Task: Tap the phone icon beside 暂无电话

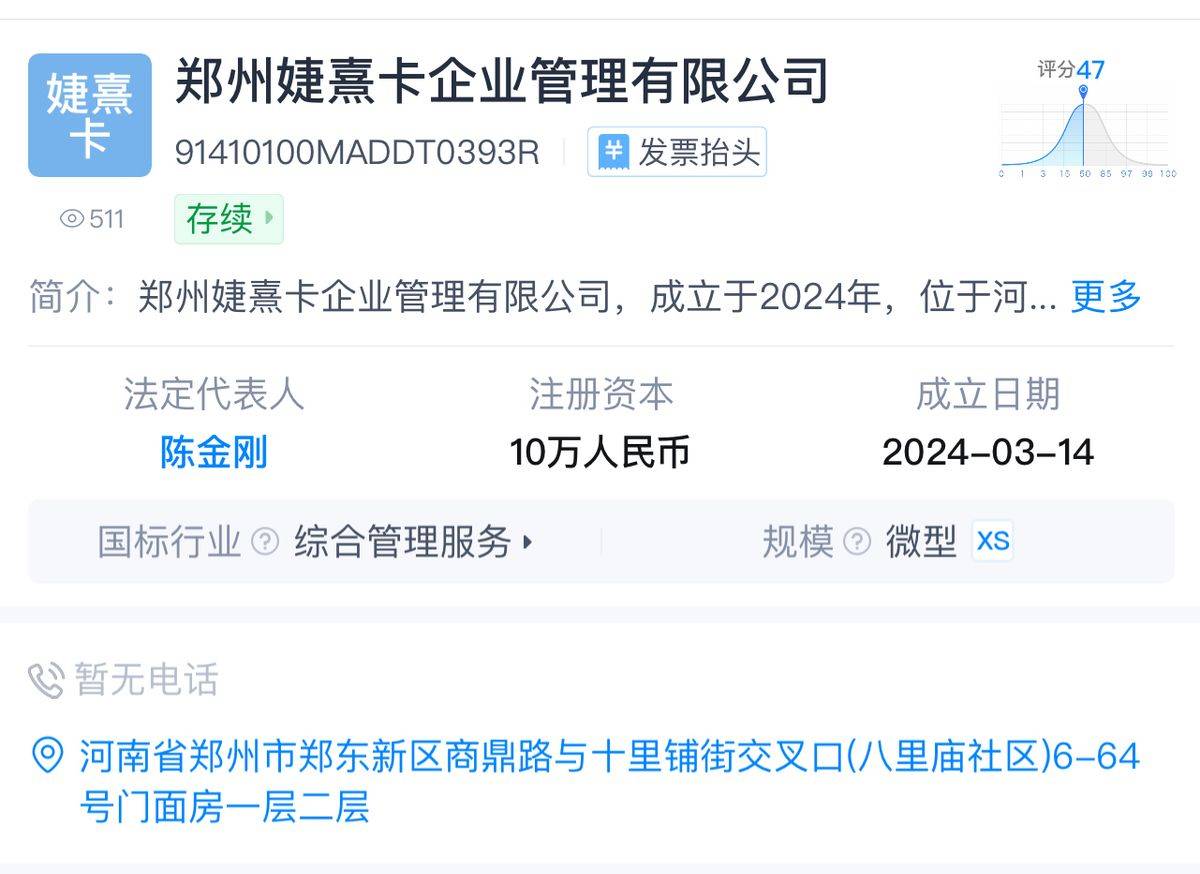Action: click(x=46, y=681)
